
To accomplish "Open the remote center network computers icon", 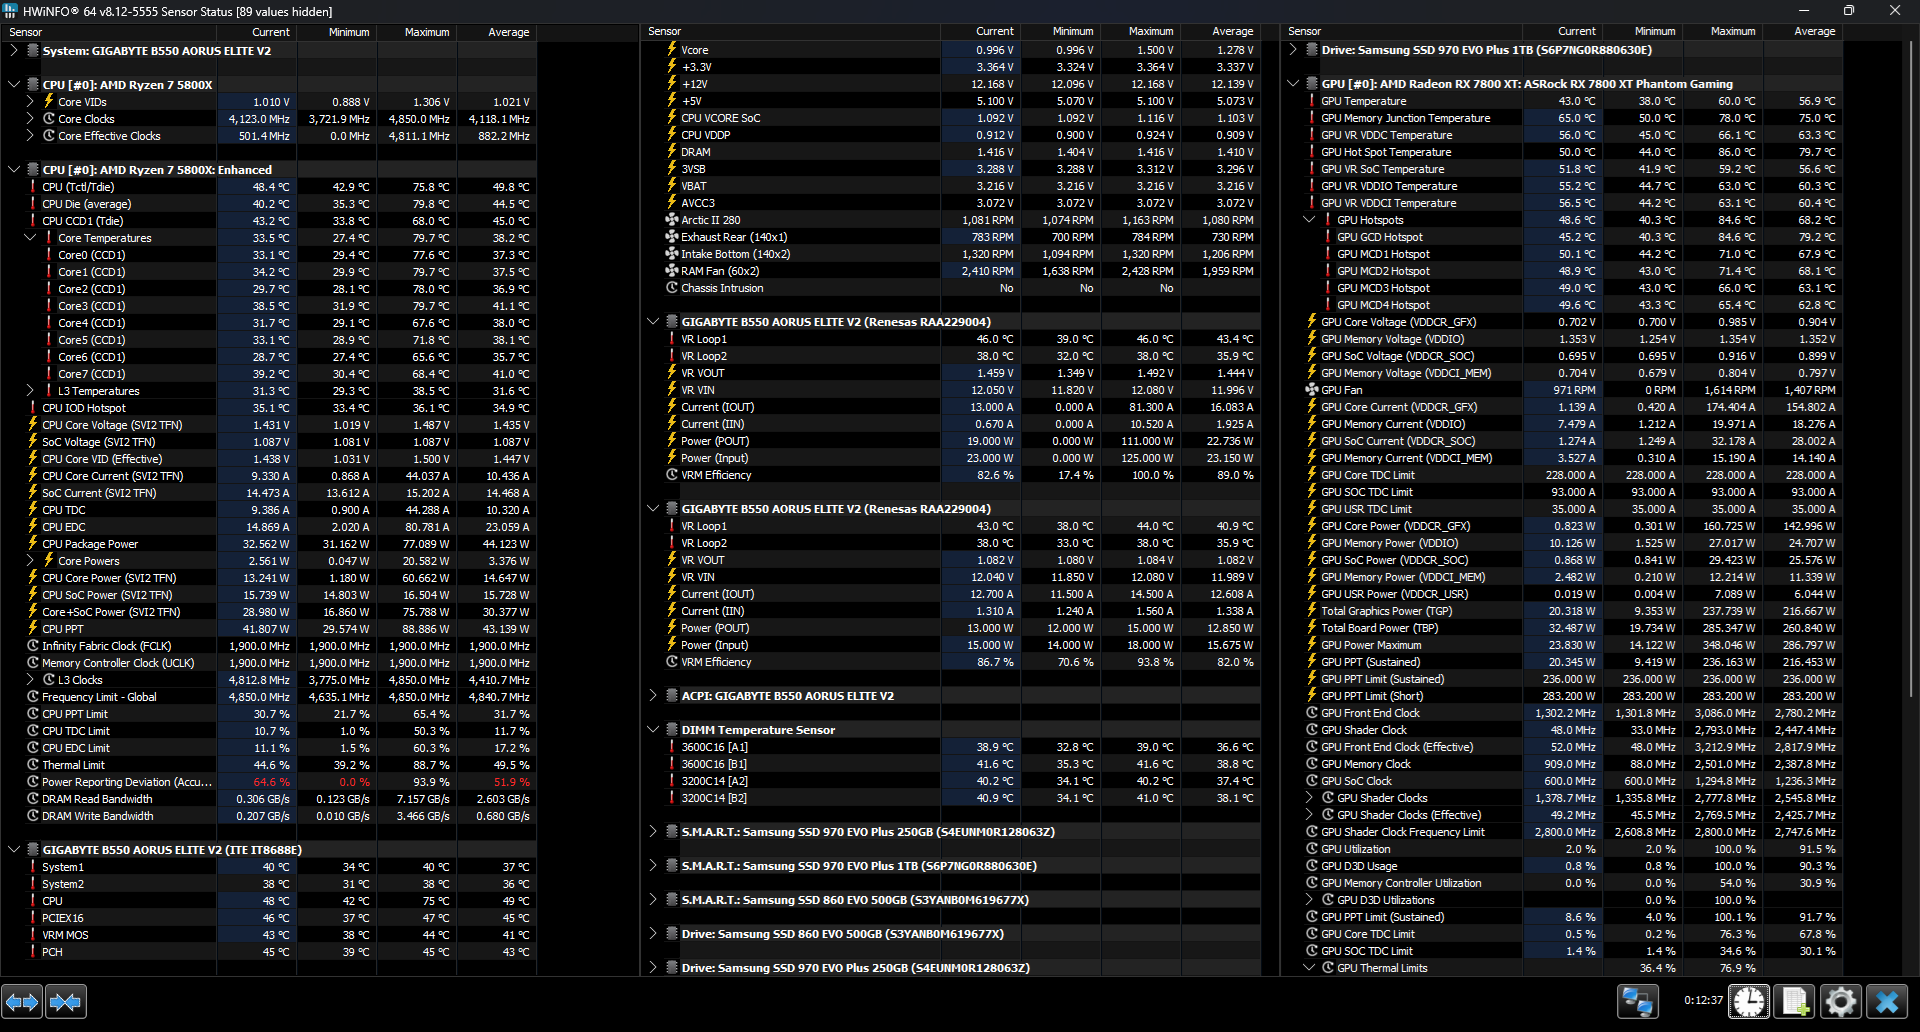I will (x=1638, y=1001).
